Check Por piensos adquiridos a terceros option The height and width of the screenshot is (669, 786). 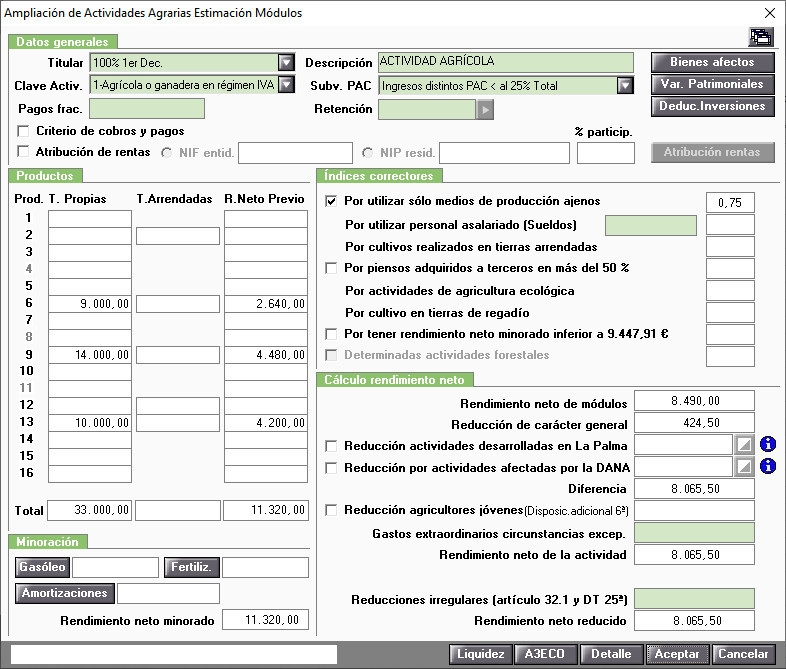[x=331, y=268]
